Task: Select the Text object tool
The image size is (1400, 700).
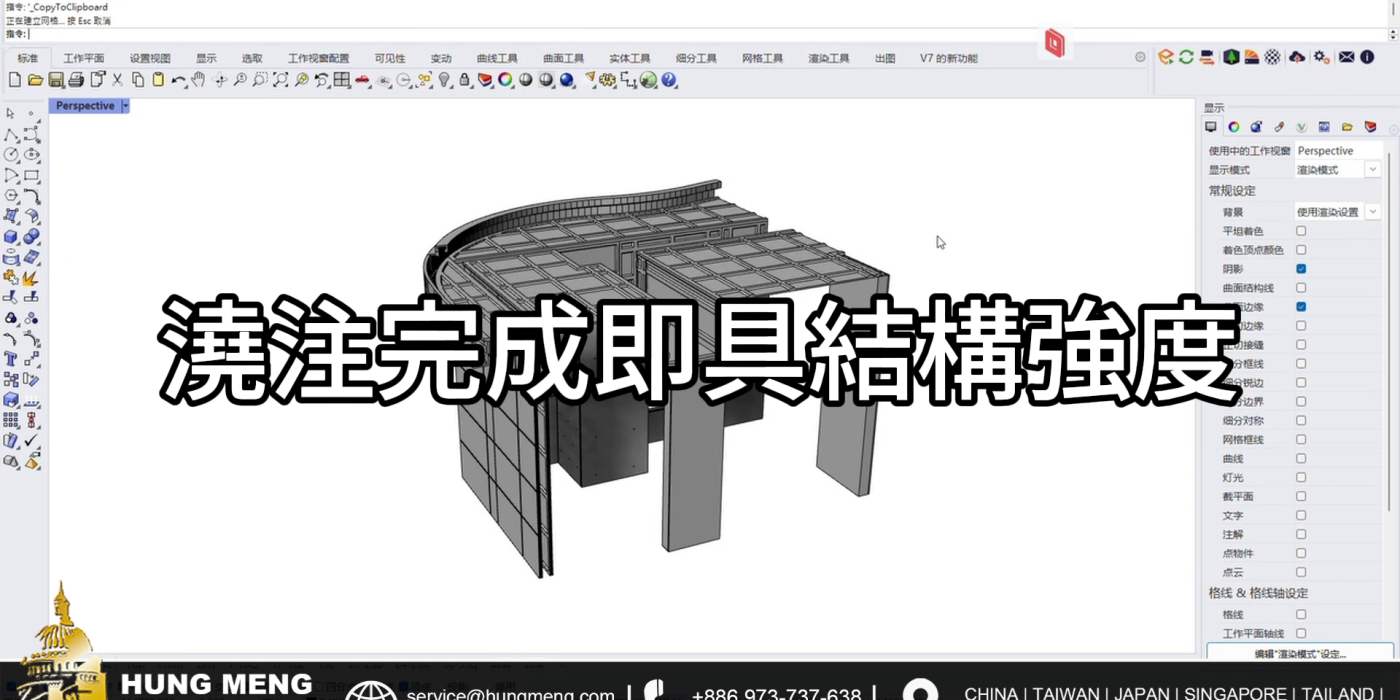Action: (11, 358)
